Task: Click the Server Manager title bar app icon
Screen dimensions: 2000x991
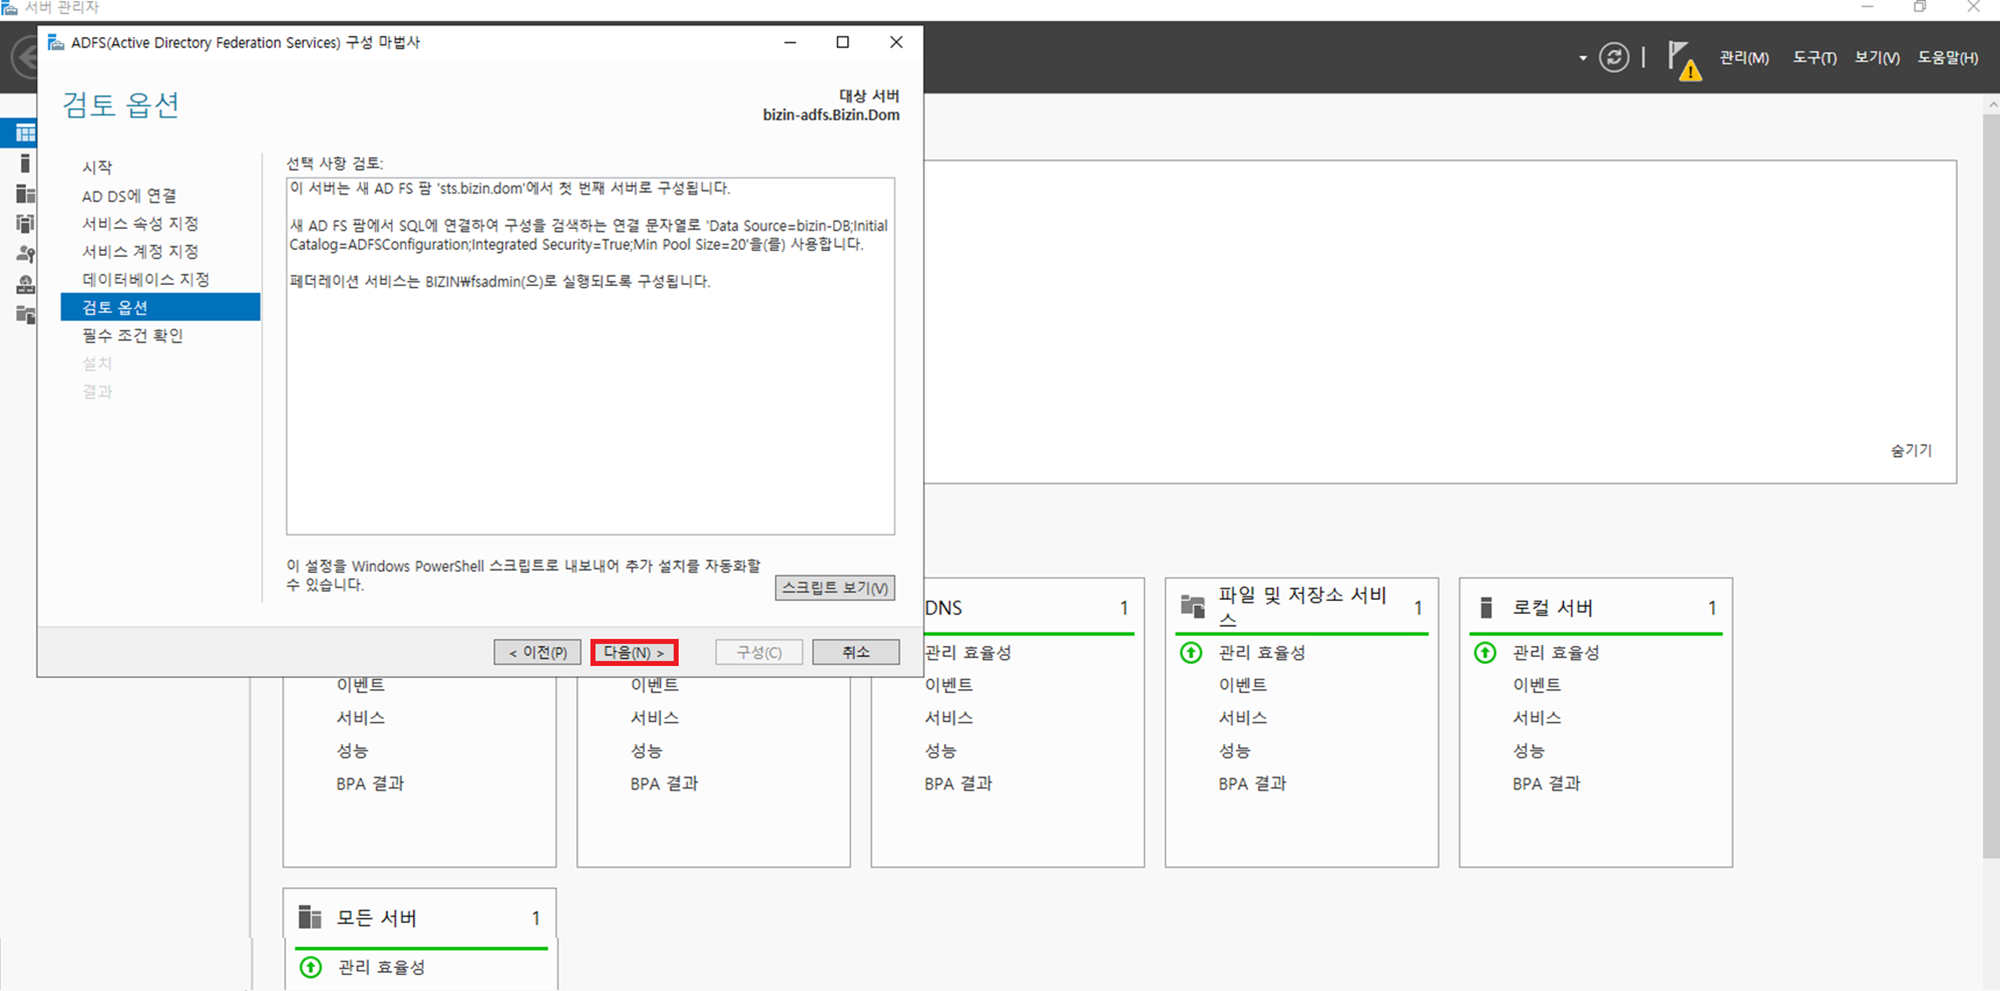Action: click(10, 7)
